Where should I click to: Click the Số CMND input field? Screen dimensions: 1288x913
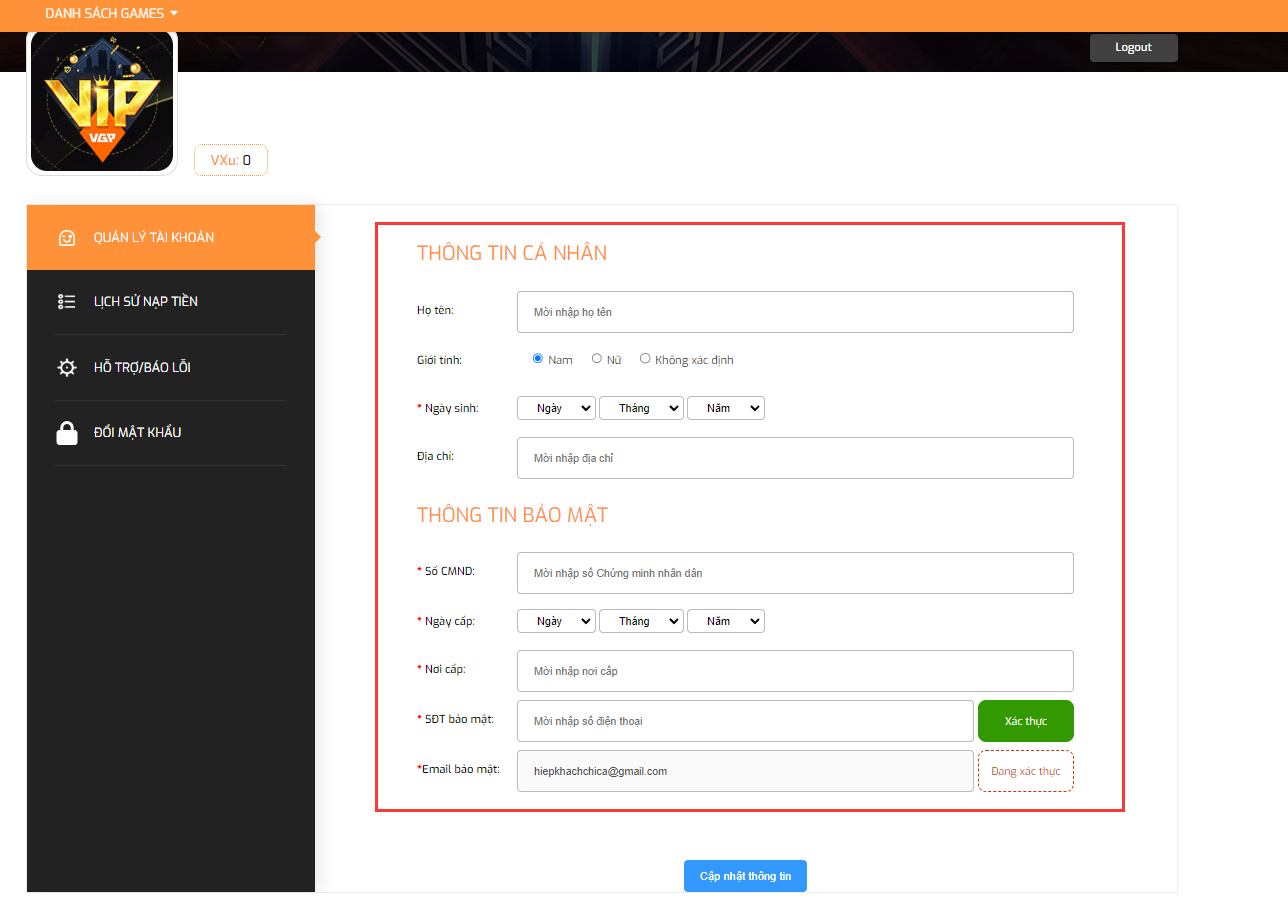coord(795,573)
